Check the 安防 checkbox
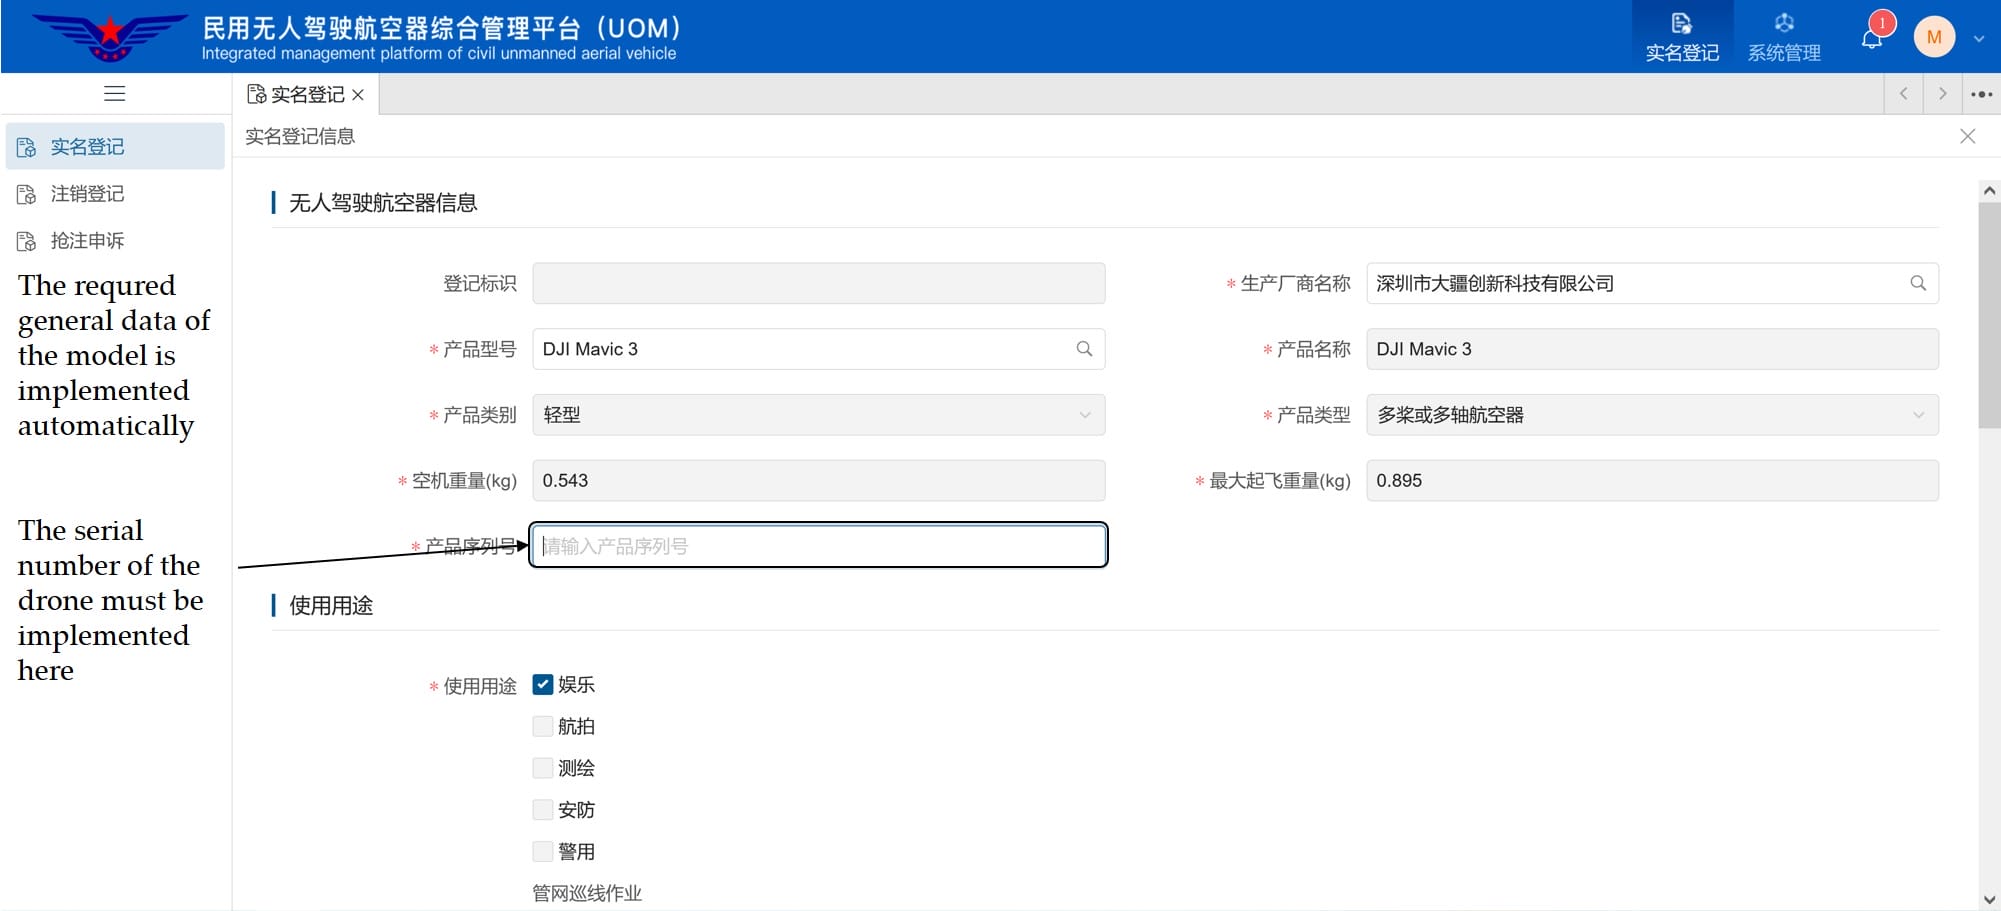The height and width of the screenshot is (911, 2001). click(543, 810)
